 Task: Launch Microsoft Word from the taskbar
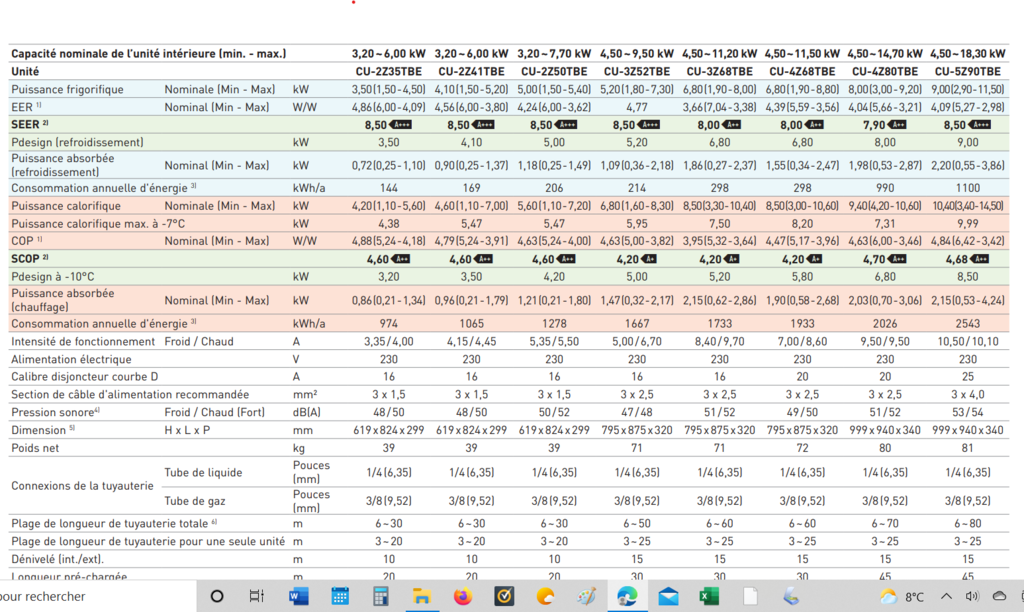pyautogui.click(x=298, y=596)
